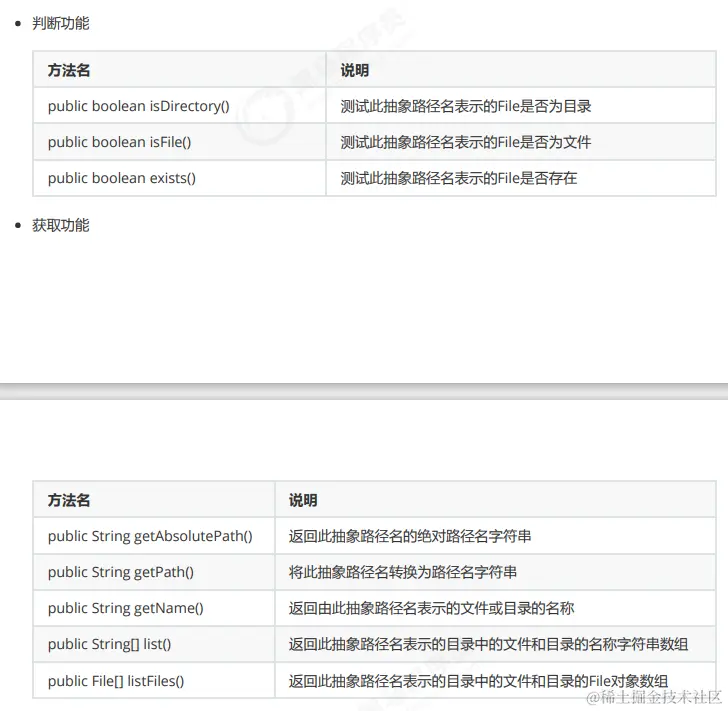Click '说明' header in second table
Screen dimensions: 728x711
point(303,500)
